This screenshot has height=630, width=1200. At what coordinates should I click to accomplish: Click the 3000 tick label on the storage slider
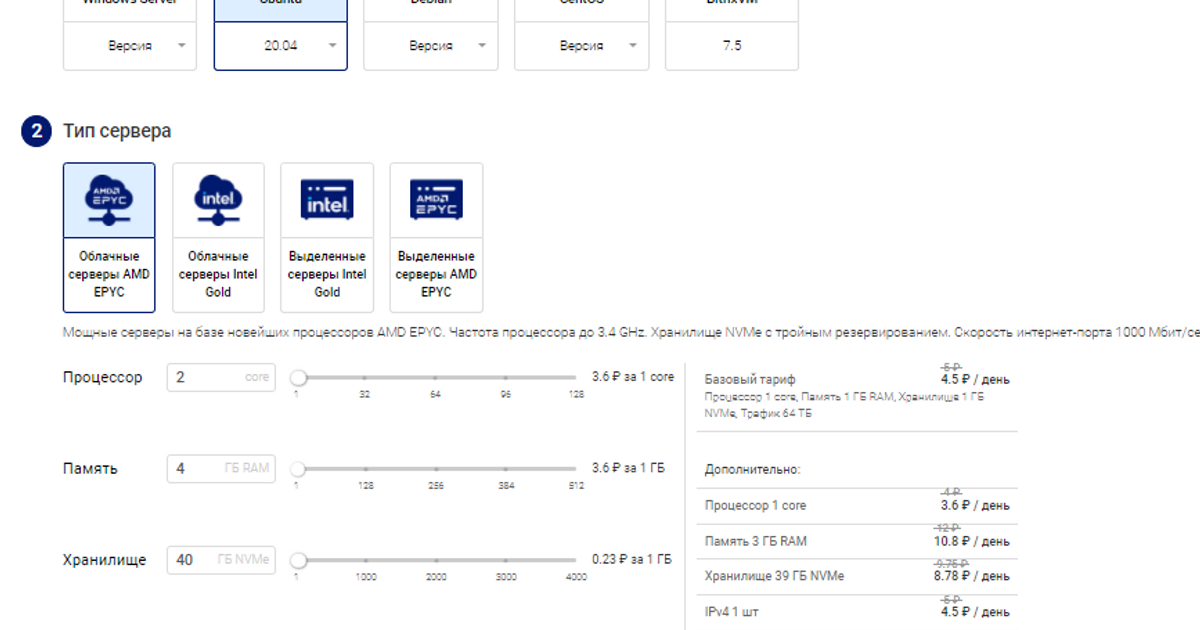506,577
